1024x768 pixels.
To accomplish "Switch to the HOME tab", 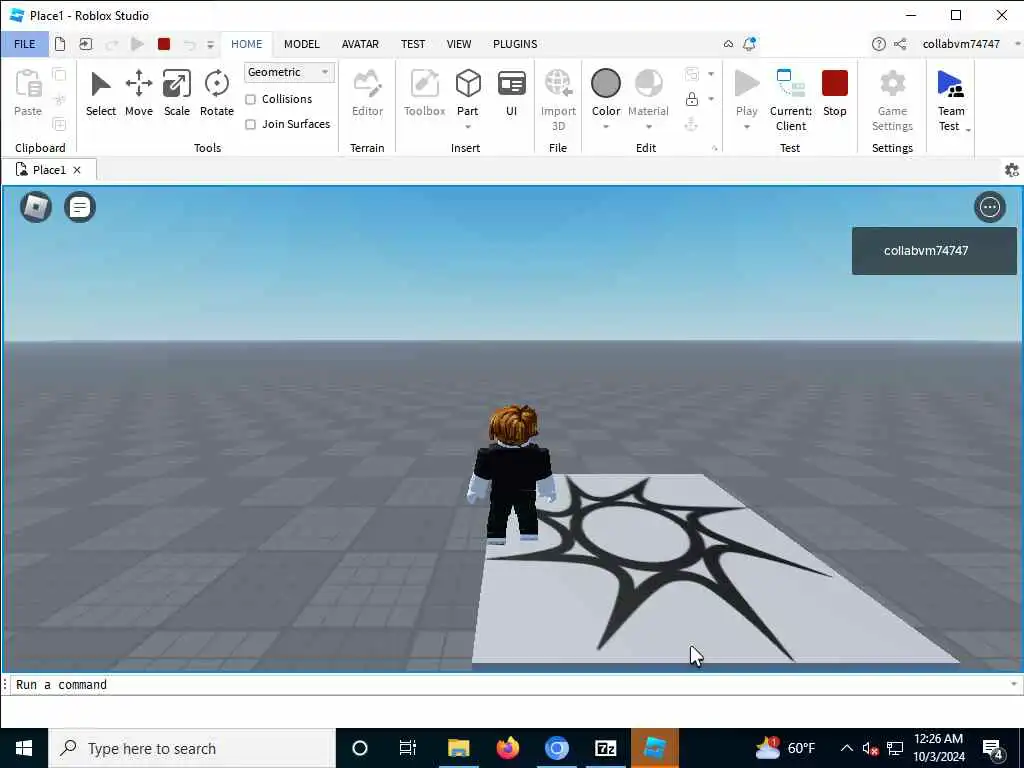I will 246,44.
